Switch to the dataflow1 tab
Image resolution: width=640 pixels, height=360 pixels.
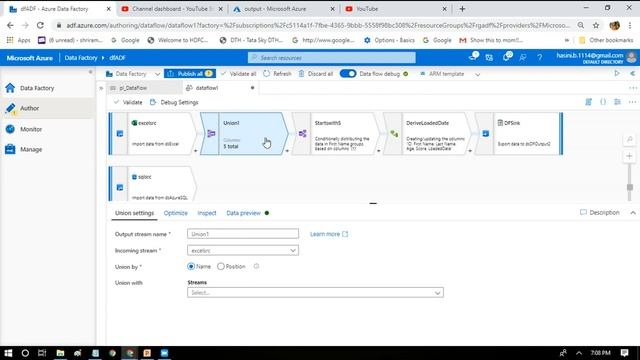pyautogui.click(x=207, y=88)
